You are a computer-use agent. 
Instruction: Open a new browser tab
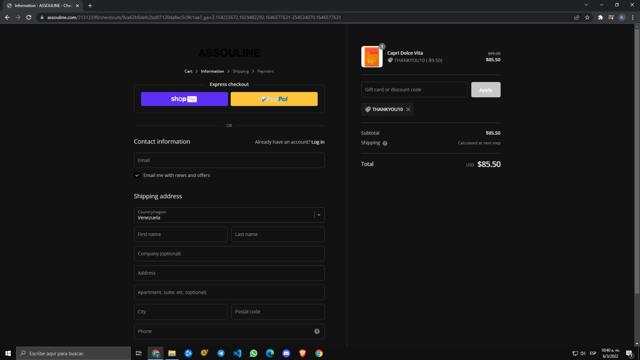tap(90, 6)
